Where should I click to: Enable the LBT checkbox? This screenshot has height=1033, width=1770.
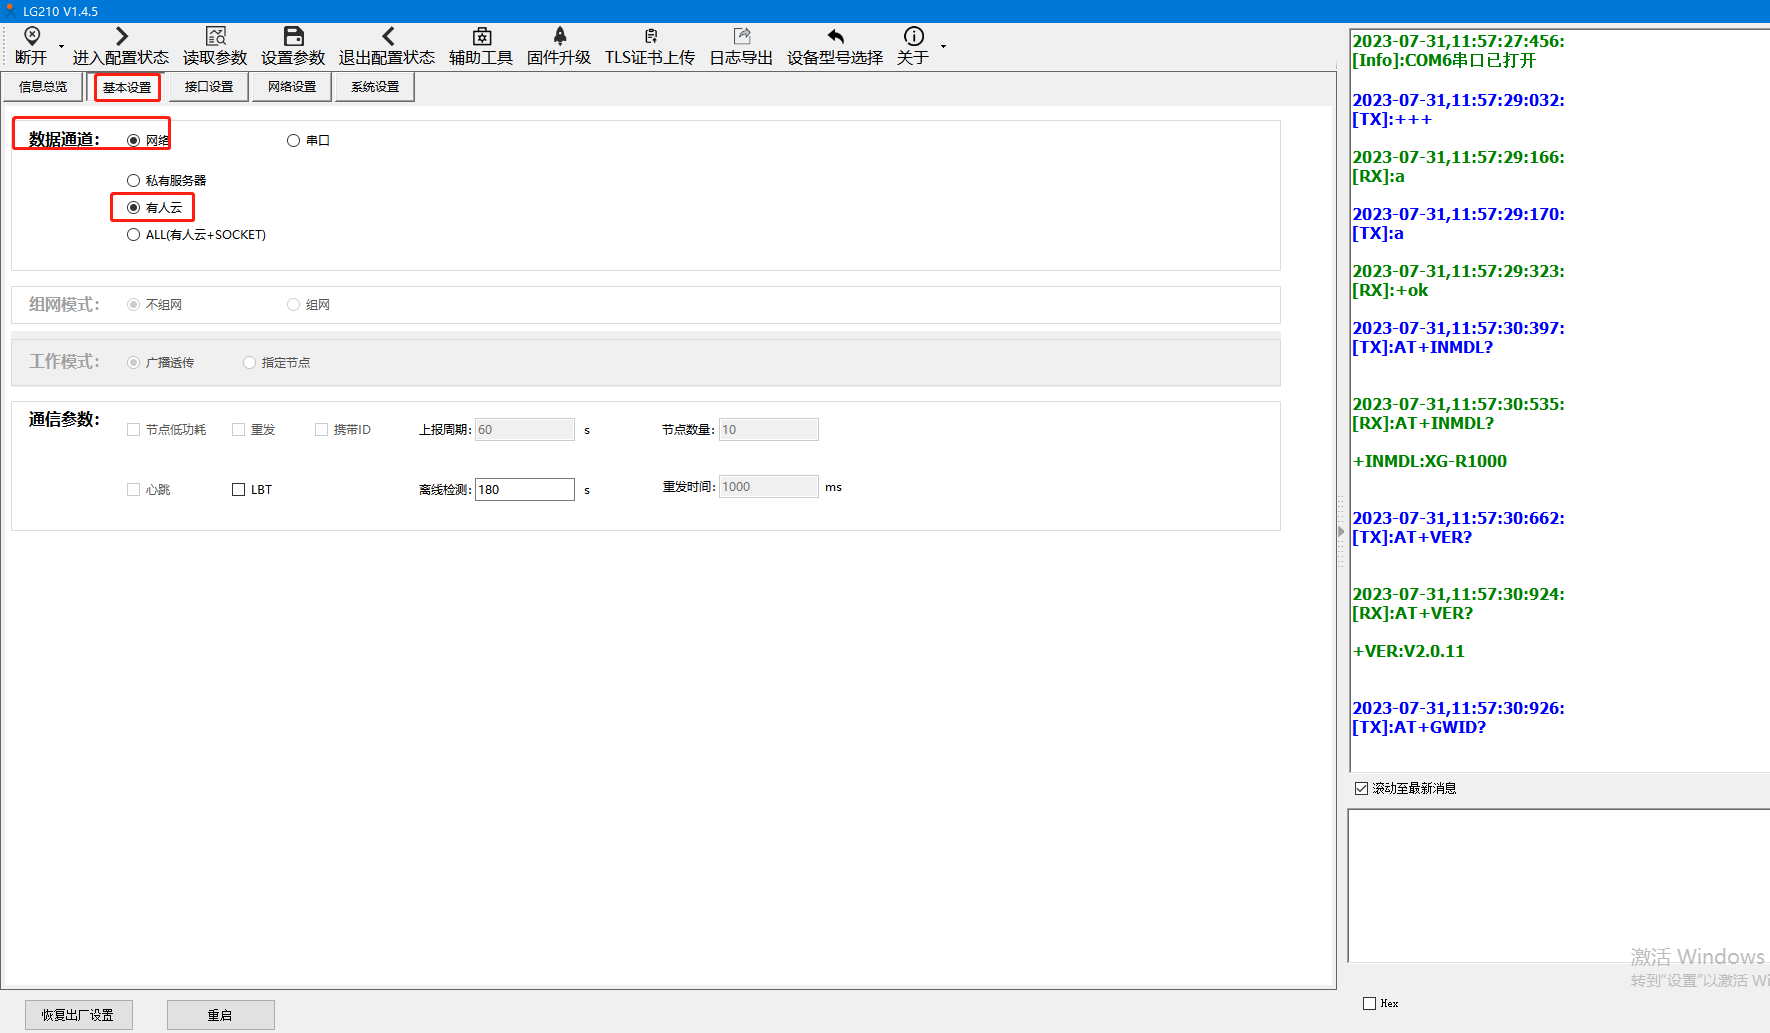(239, 490)
